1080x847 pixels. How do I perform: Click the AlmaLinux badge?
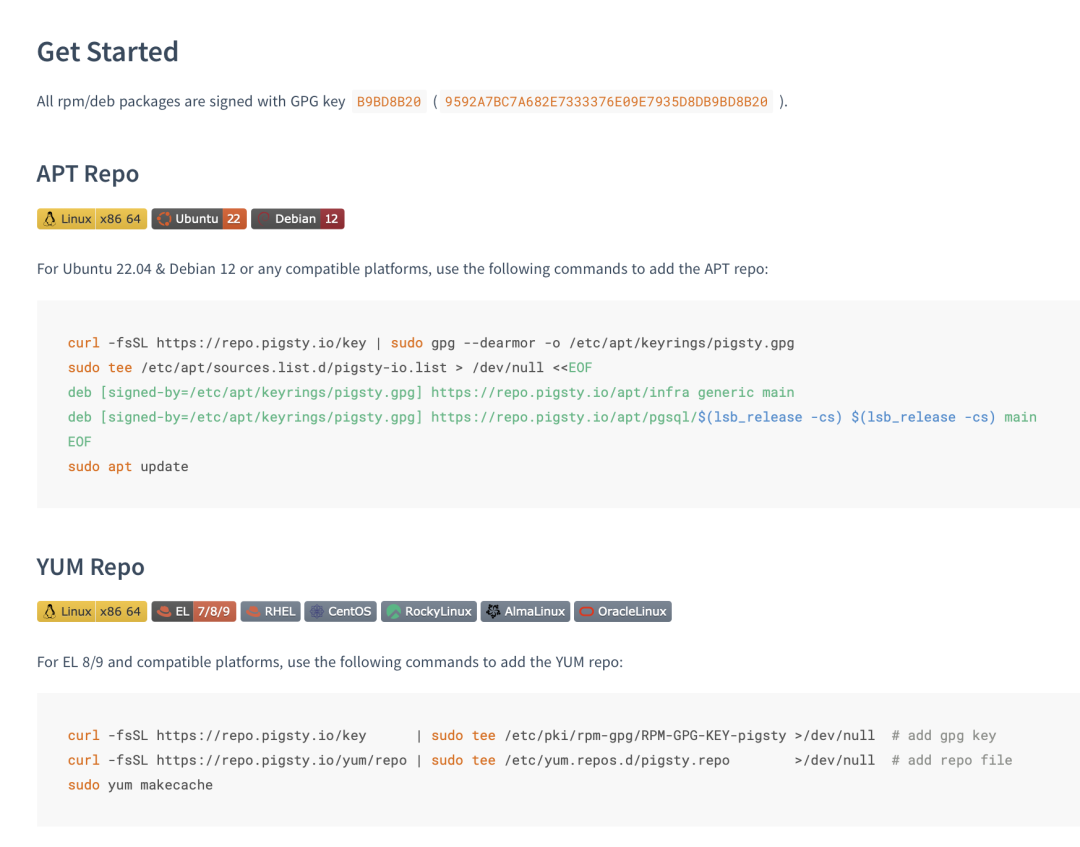click(x=525, y=611)
